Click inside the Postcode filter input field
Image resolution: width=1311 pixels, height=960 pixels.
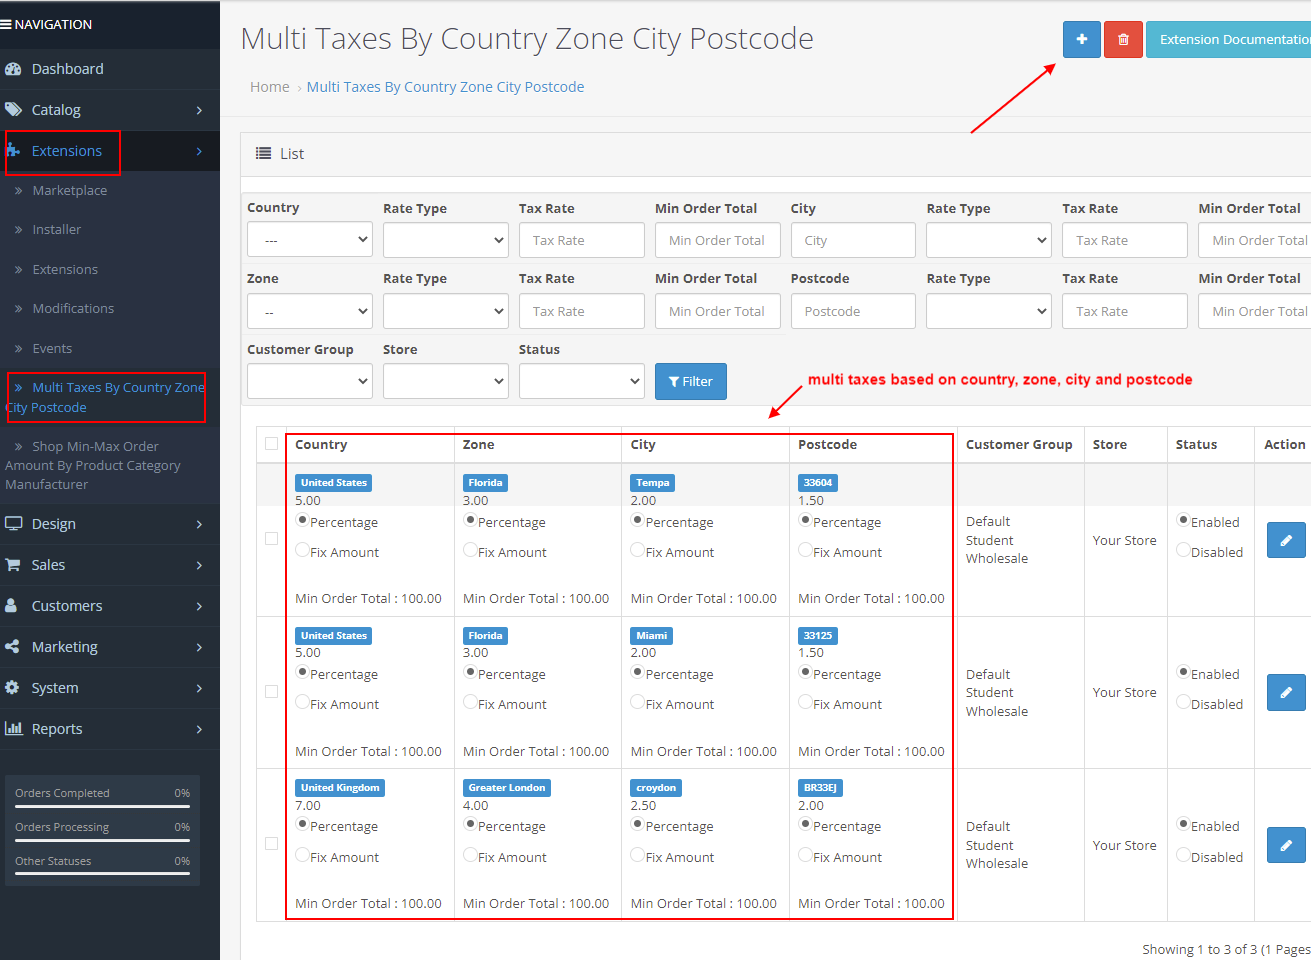tap(853, 311)
